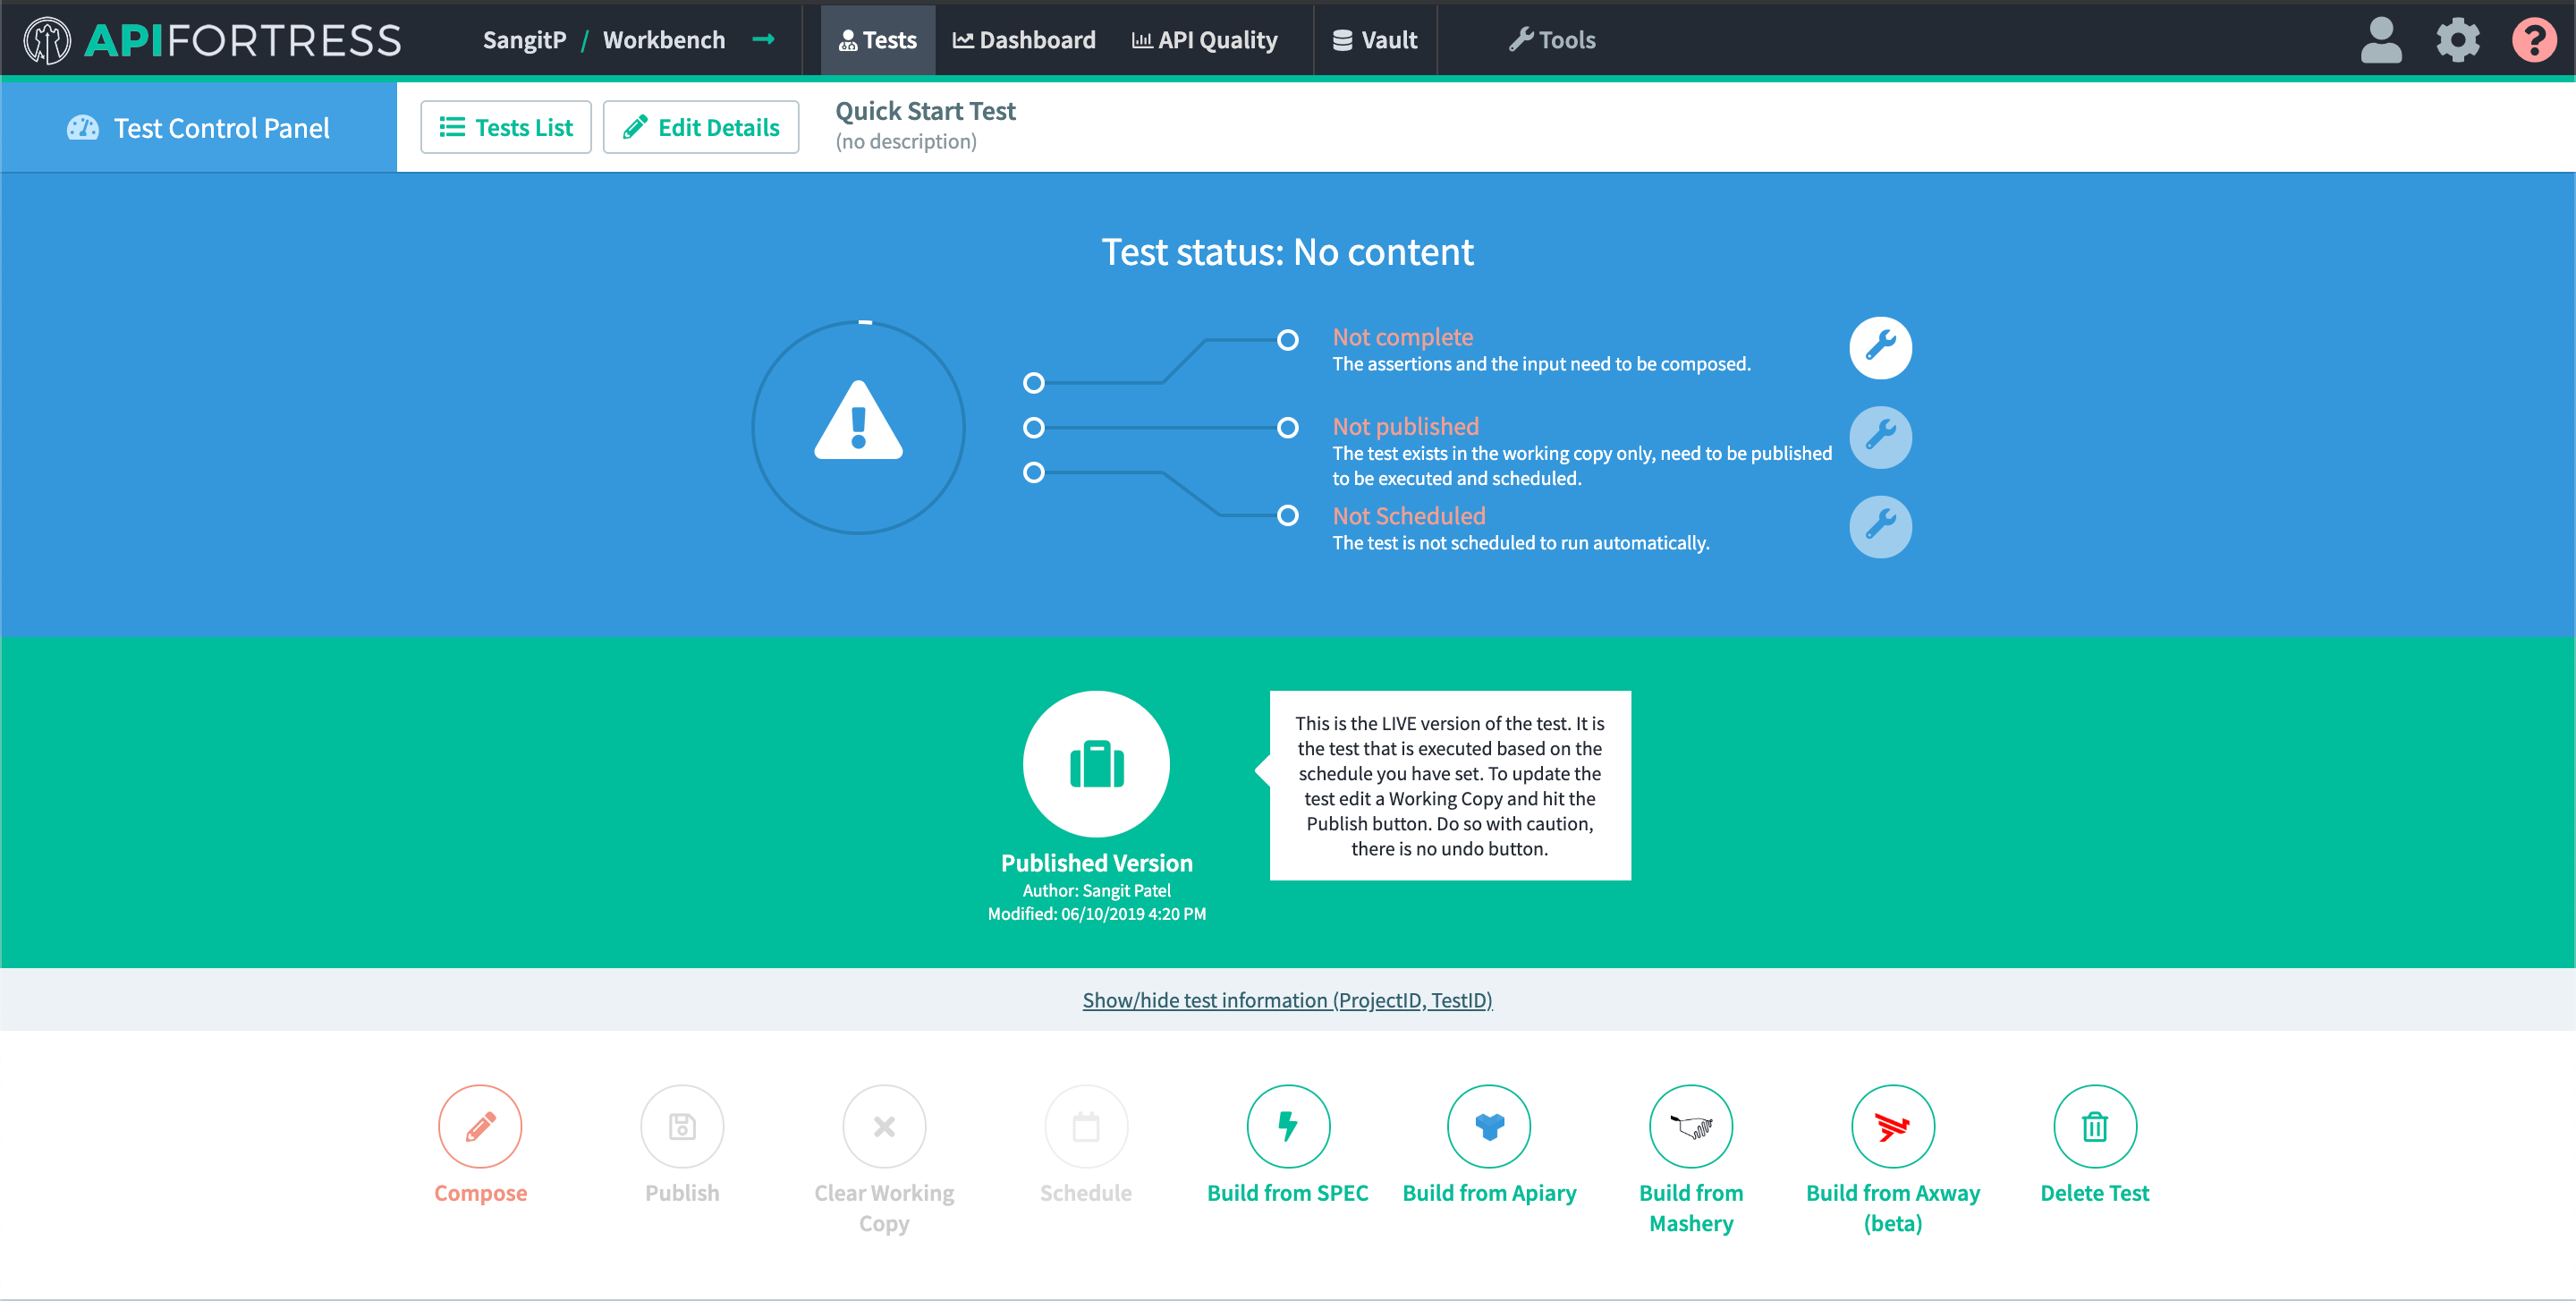Build test from Mashery
Viewport: 2576px width, 1301px height.
(1690, 1125)
